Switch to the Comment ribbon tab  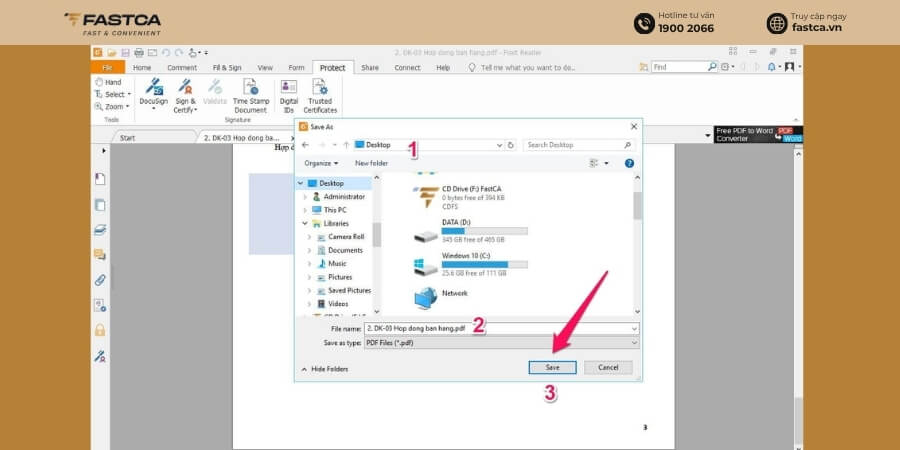coord(182,68)
